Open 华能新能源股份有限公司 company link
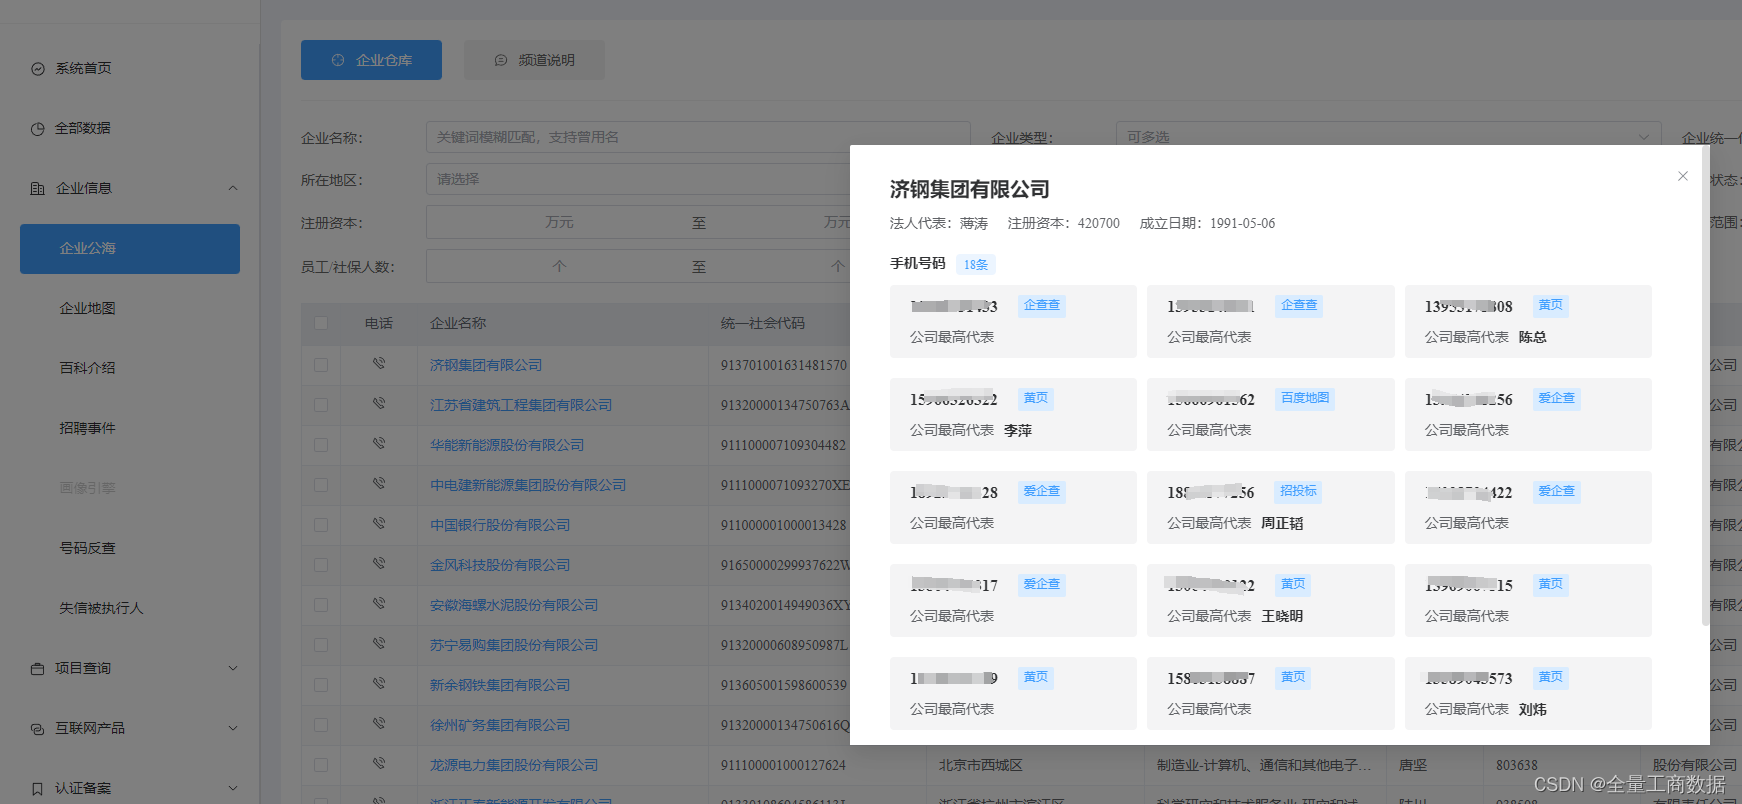Screen dimensions: 1742x804 tap(507, 445)
